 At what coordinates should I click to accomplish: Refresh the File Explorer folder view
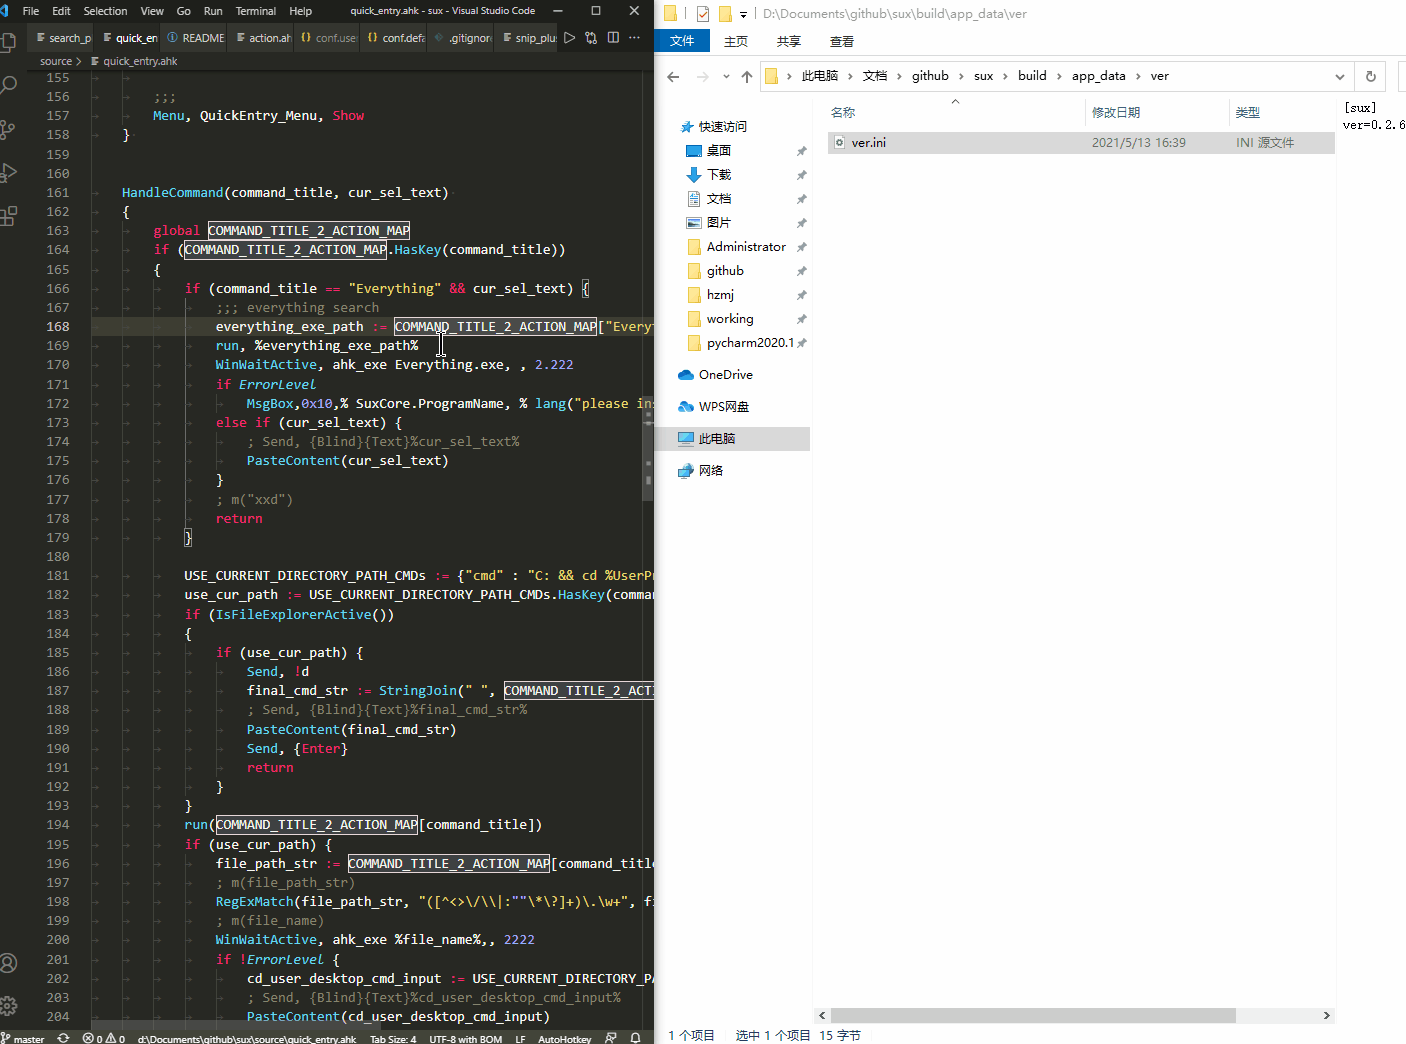(1370, 76)
